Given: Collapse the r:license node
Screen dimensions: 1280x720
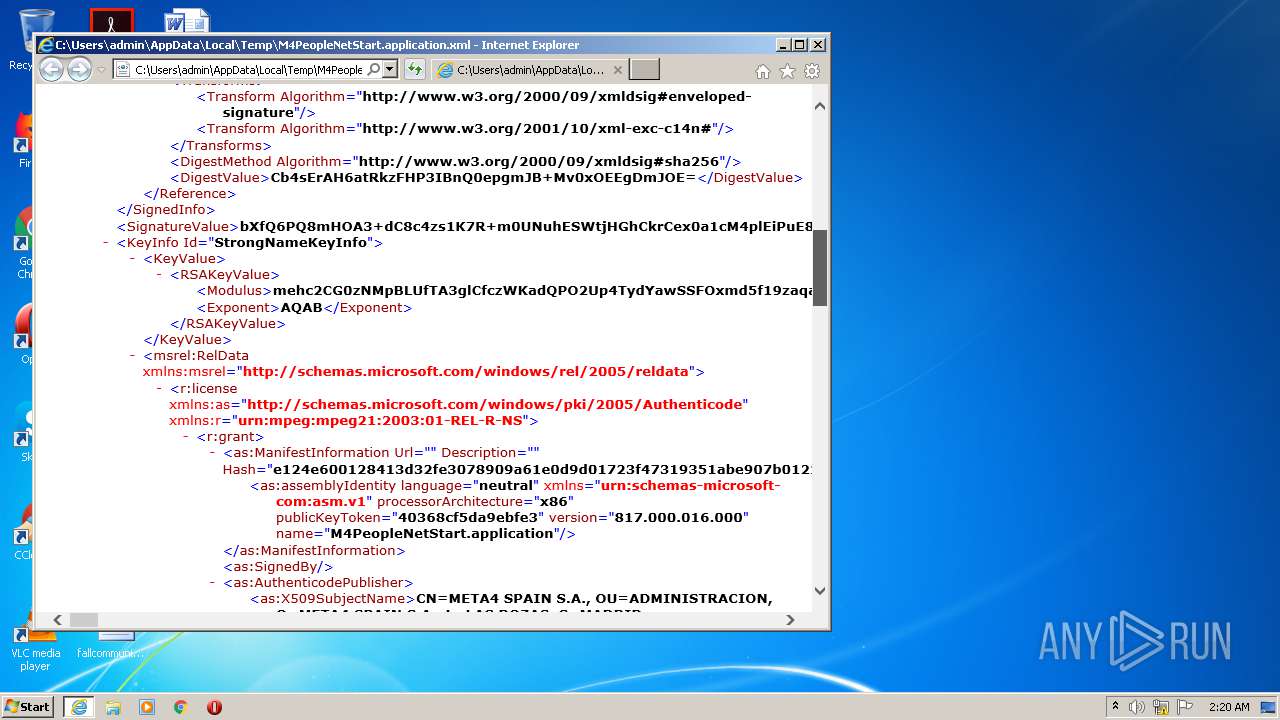Looking at the screenshot, I should click(x=159, y=388).
